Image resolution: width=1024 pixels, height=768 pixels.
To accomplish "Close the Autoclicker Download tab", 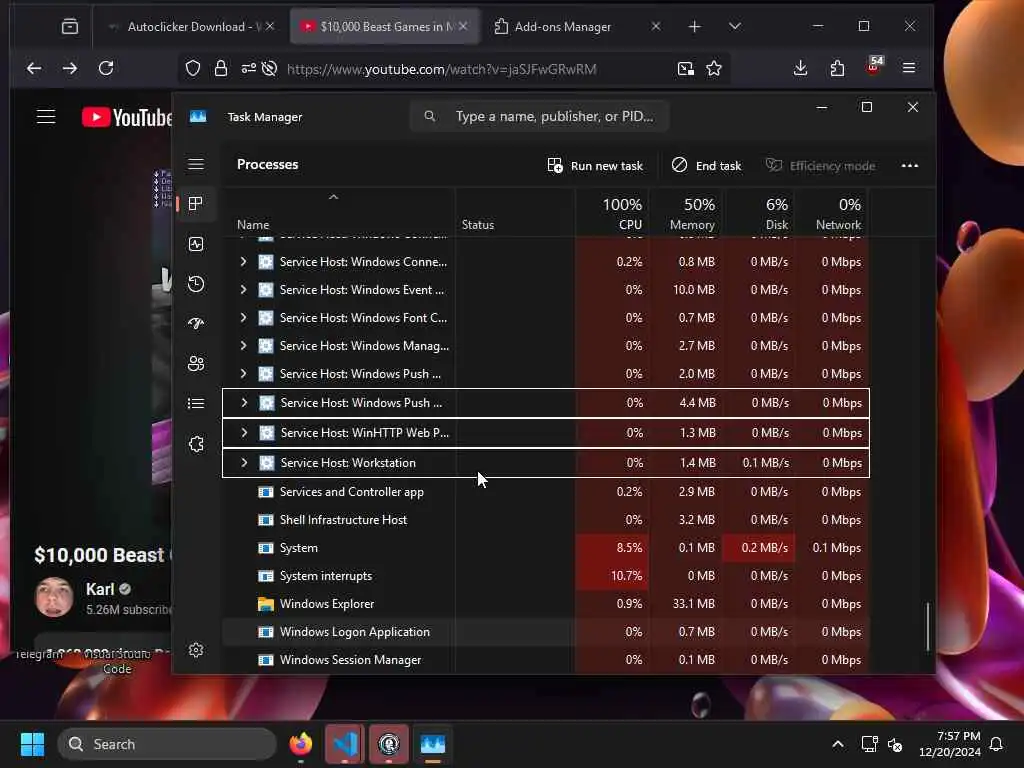I will (x=270, y=26).
